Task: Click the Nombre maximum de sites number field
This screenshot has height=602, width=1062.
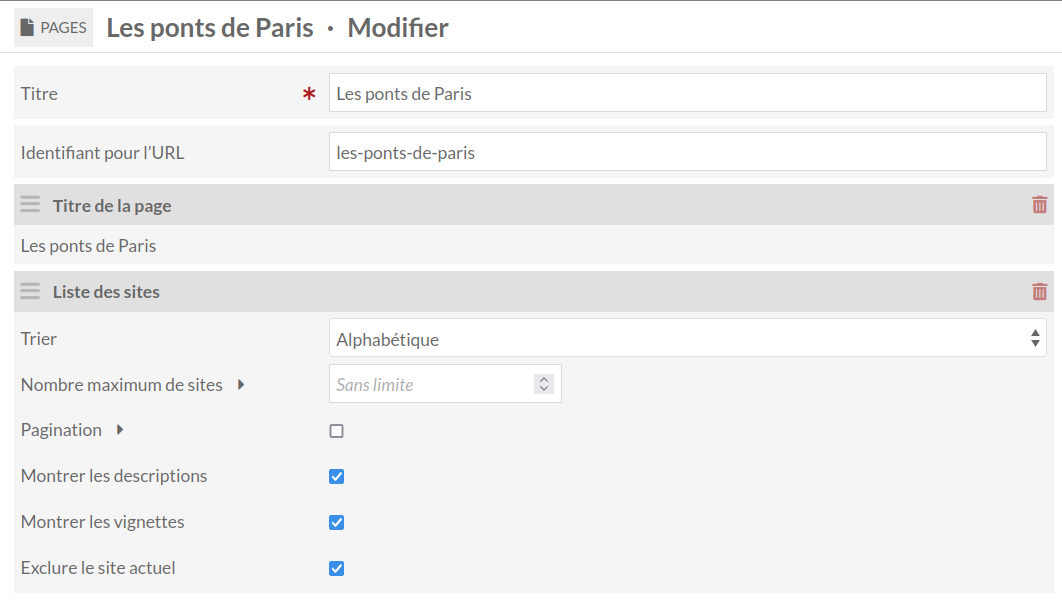Action: pos(445,384)
